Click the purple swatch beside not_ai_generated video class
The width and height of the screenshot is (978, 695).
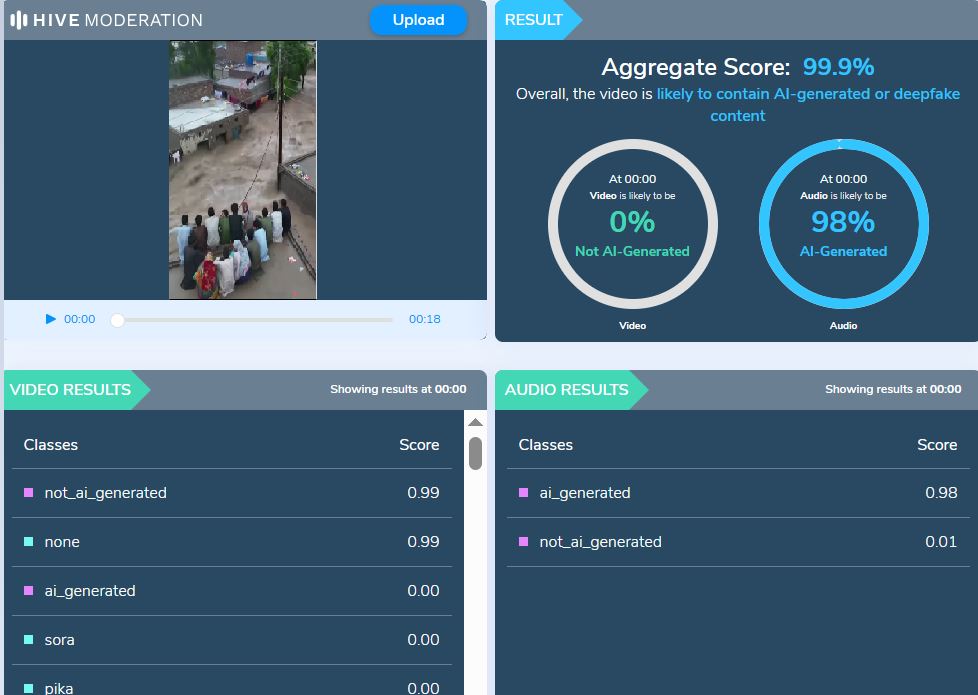(29, 493)
